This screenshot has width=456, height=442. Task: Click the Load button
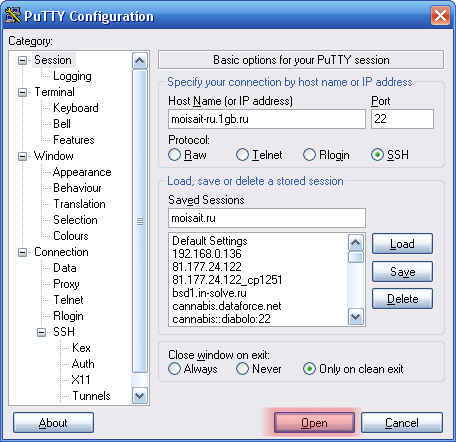point(402,244)
